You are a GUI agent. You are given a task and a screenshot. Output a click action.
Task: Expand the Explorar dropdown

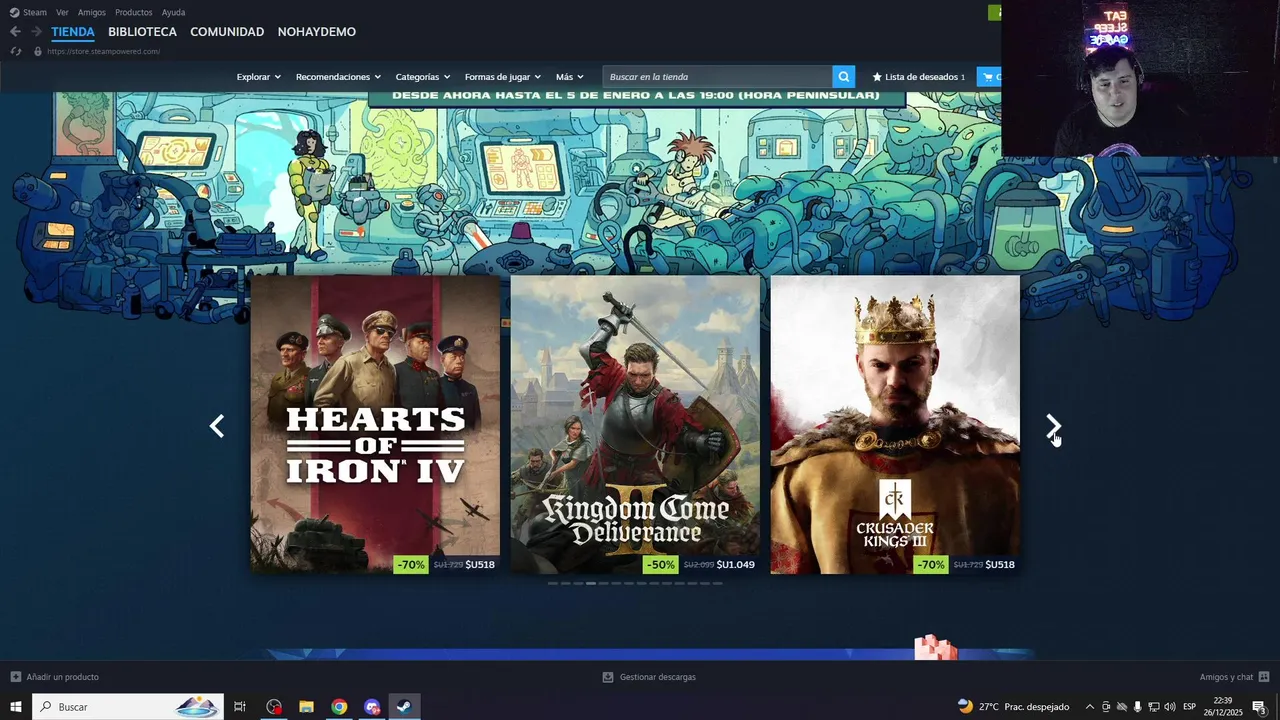click(x=258, y=77)
